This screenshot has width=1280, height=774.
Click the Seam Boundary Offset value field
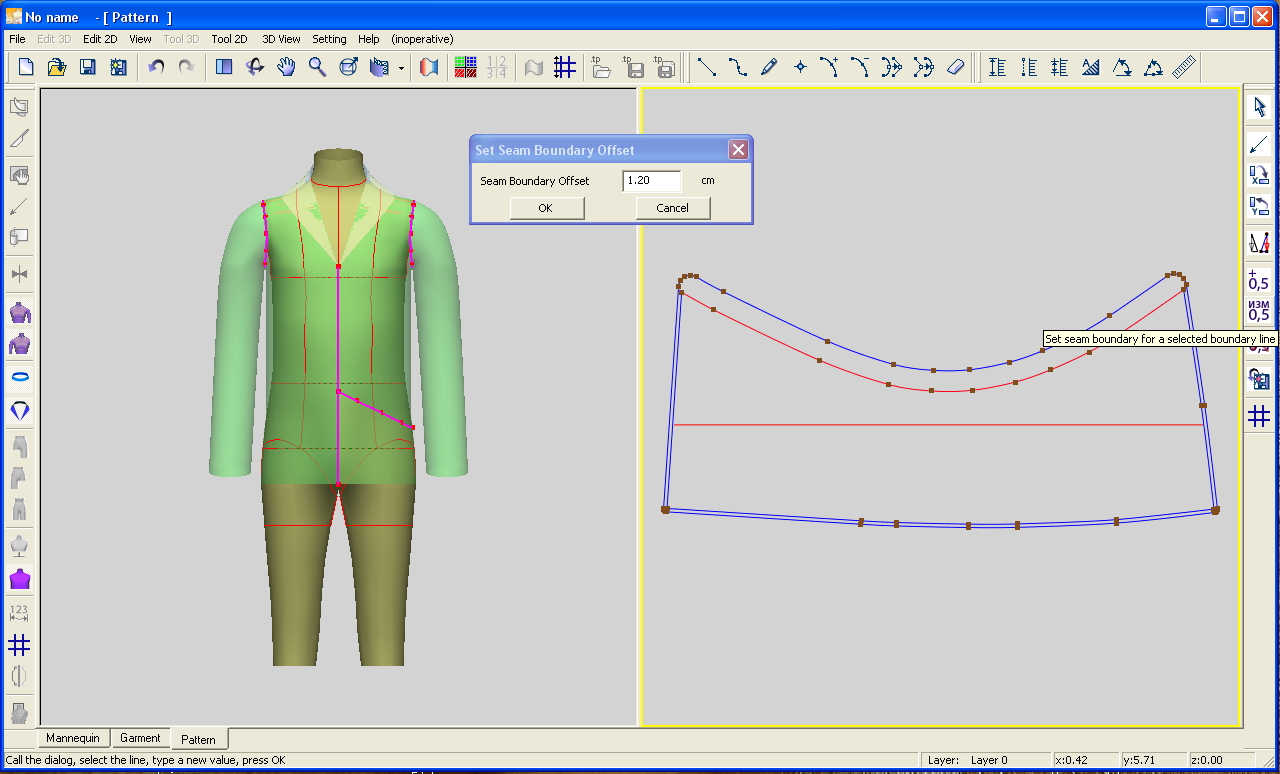(651, 181)
